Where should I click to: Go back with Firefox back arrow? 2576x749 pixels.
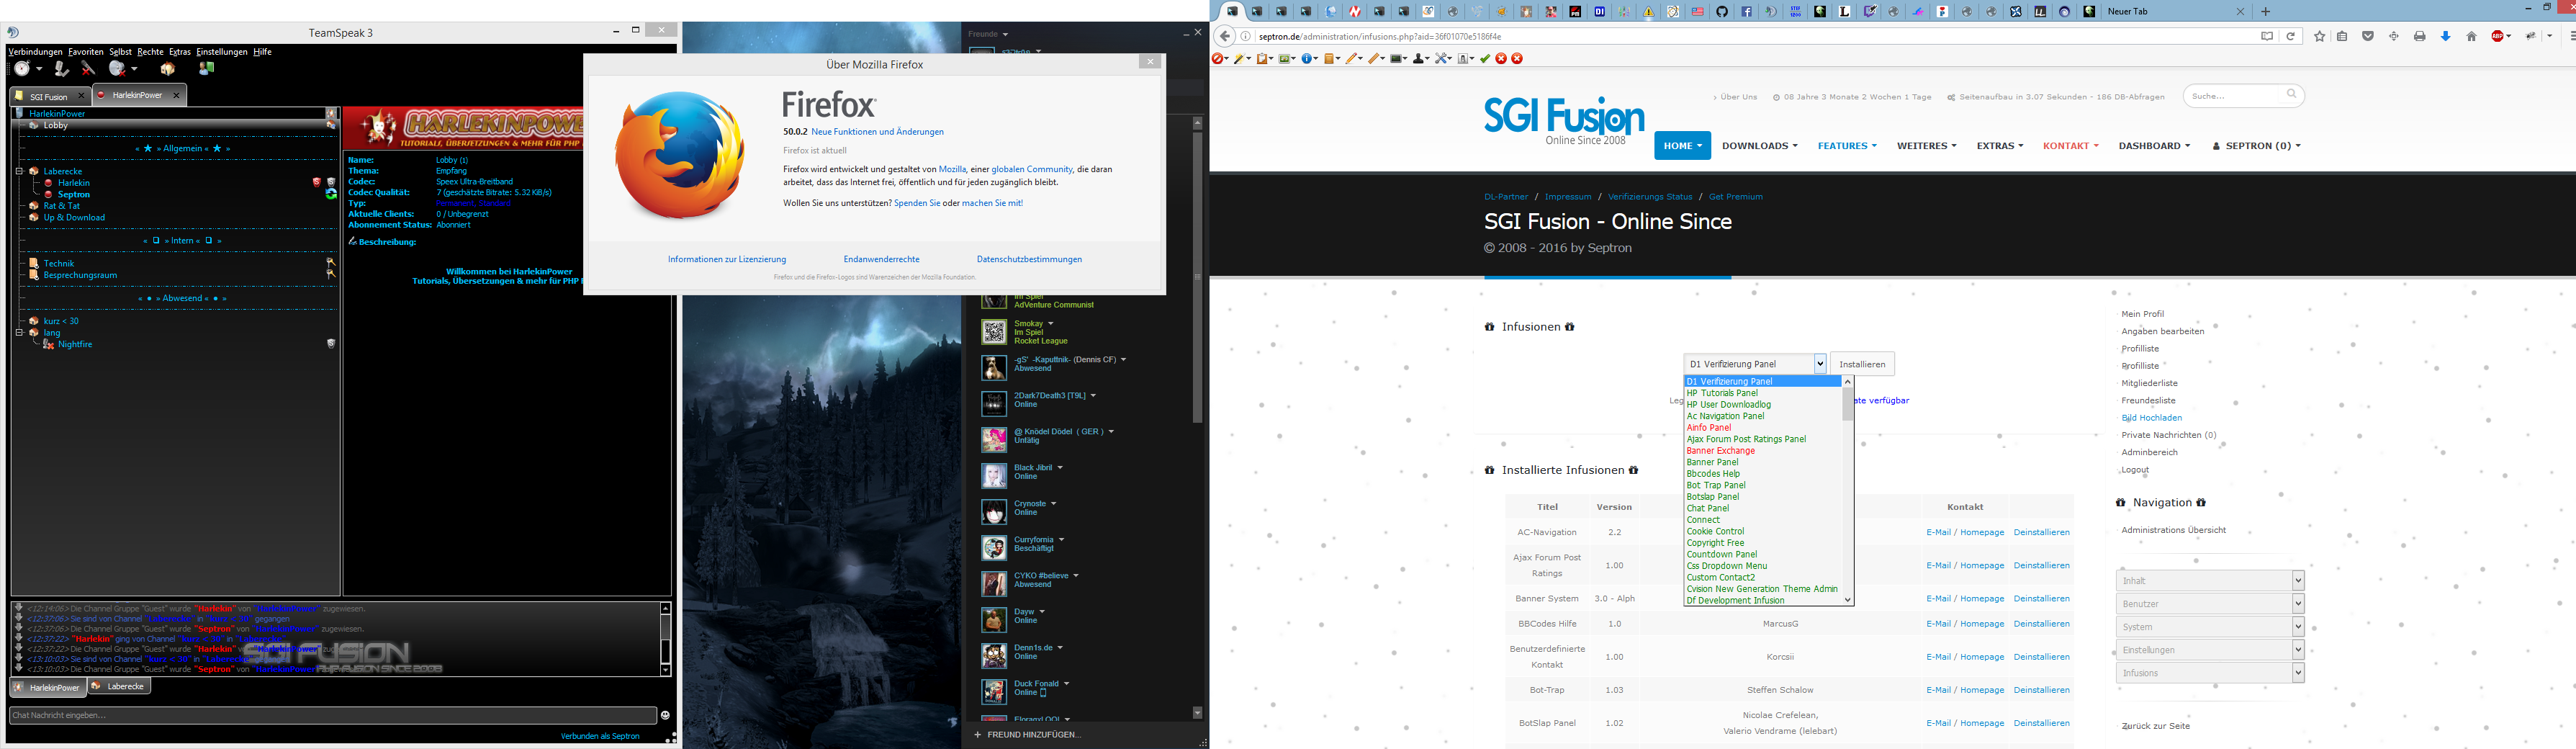click(x=1225, y=36)
